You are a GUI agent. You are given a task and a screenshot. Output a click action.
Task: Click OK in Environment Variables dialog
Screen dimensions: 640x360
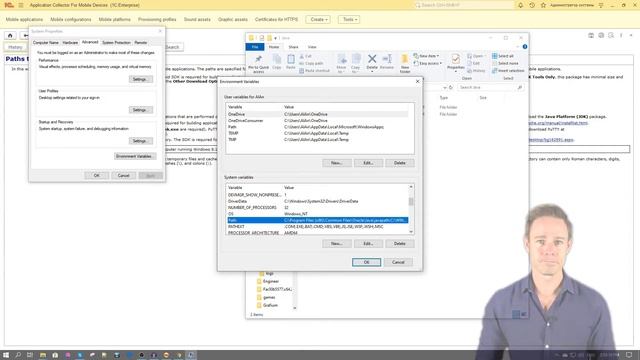(367, 262)
